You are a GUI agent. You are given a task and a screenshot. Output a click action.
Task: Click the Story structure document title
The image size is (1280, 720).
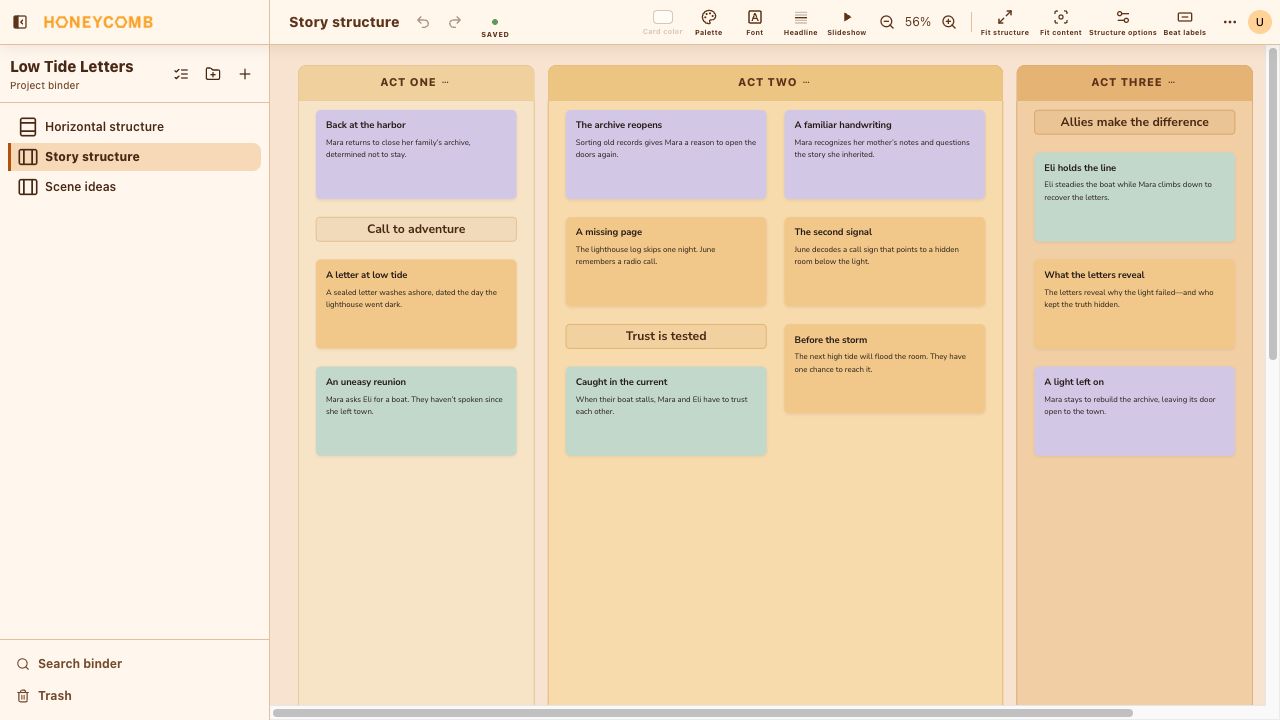tap(344, 22)
